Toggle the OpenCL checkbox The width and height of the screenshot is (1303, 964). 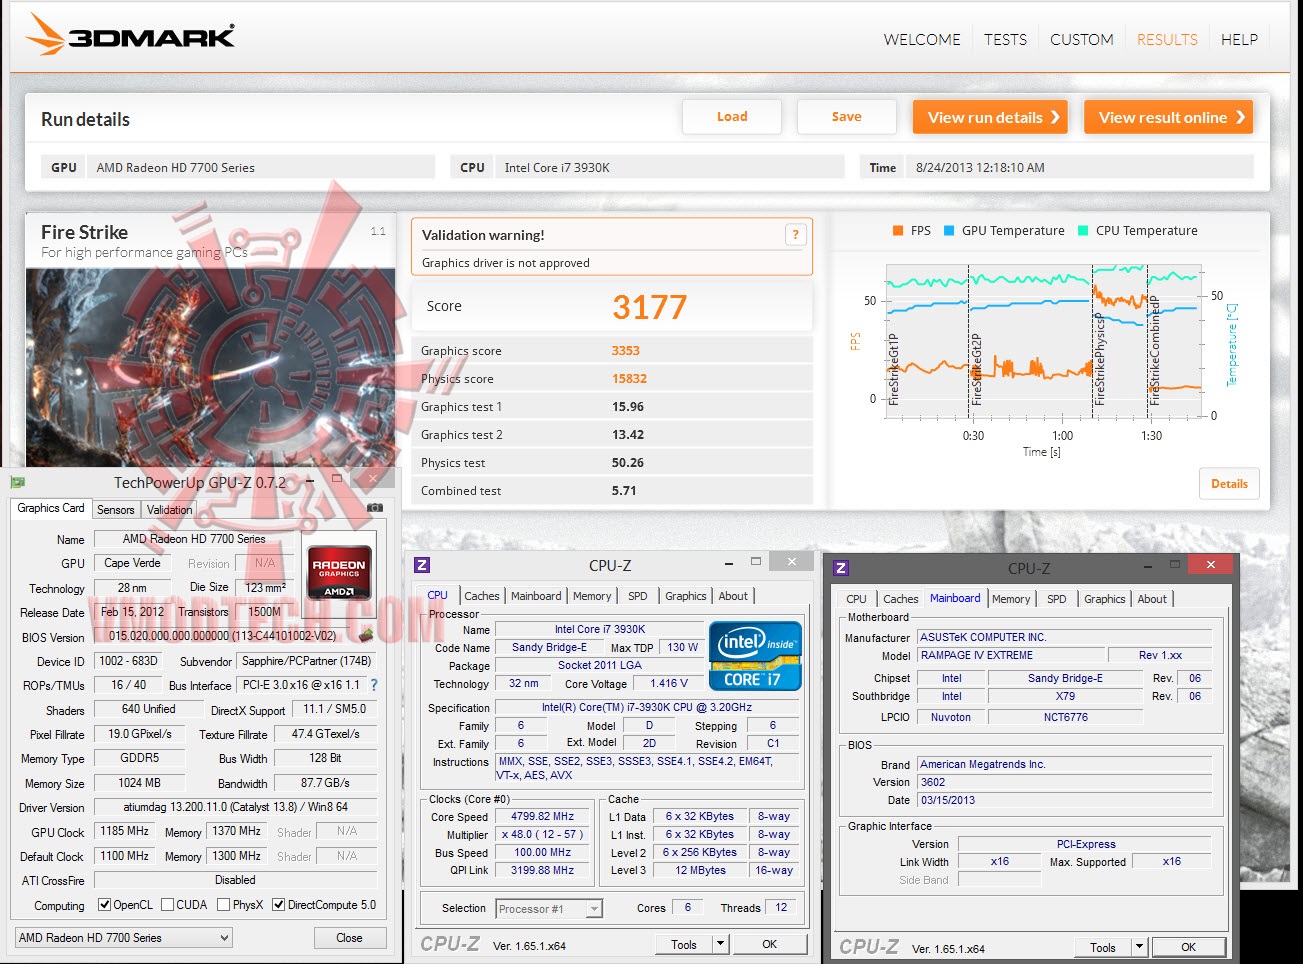[x=104, y=905]
